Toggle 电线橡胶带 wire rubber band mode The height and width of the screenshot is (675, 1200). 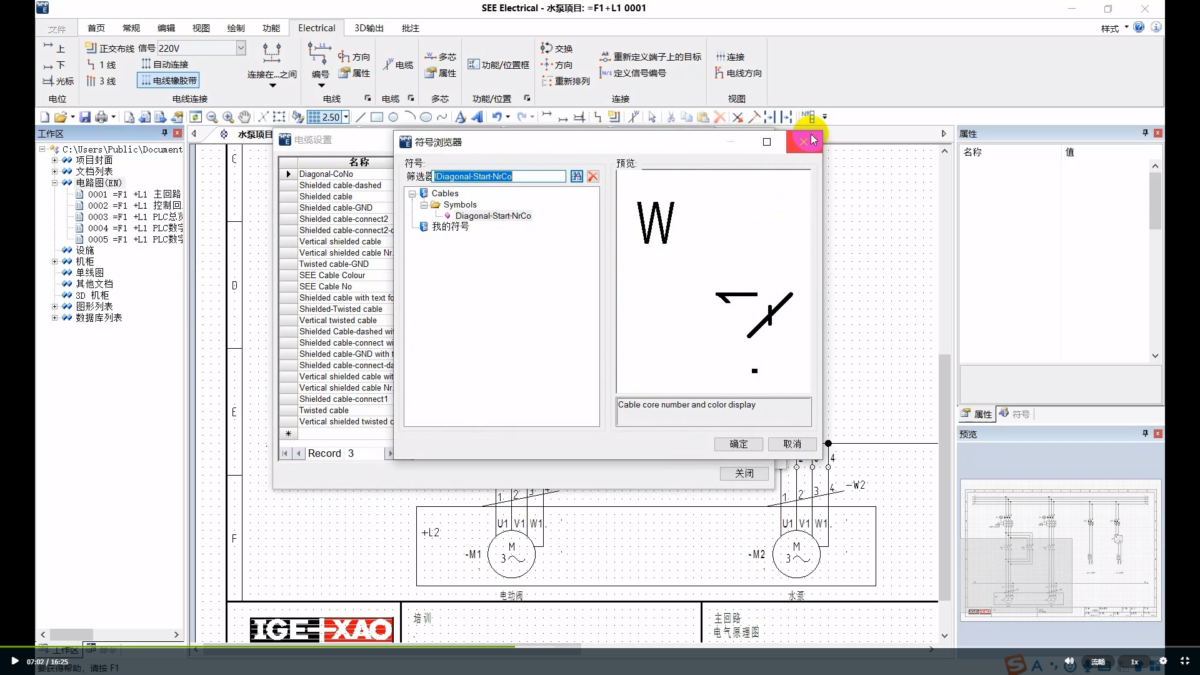(x=168, y=81)
